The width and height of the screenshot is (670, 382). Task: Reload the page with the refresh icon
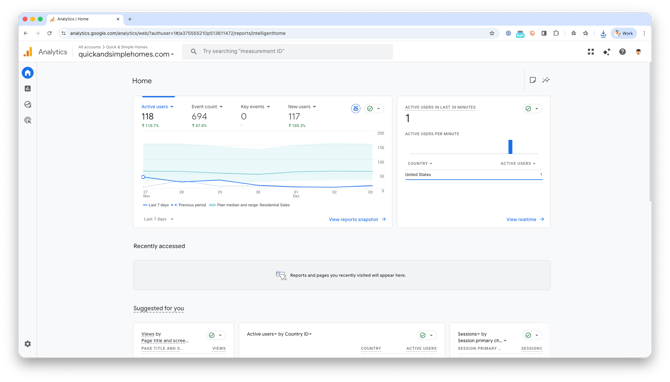pos(50,33)
